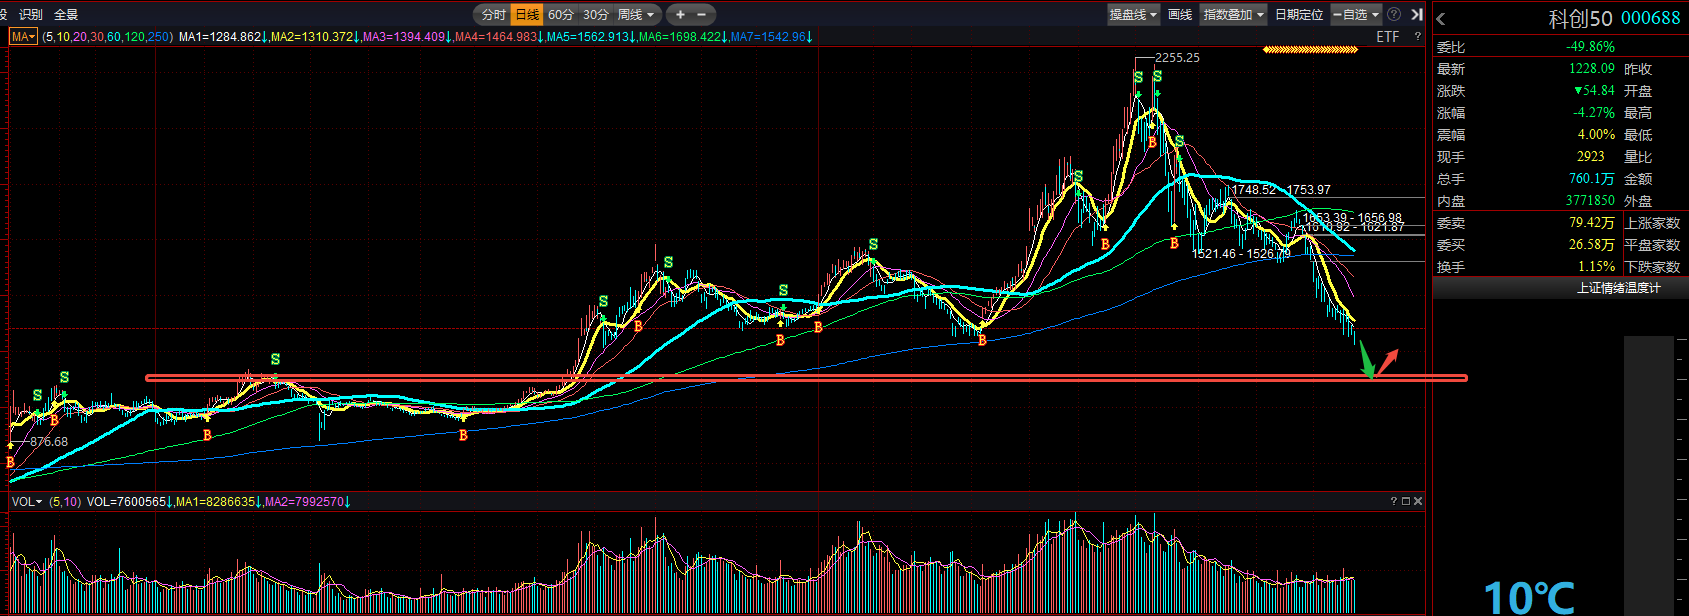Click the 876.68 low price label

[49, 441]
